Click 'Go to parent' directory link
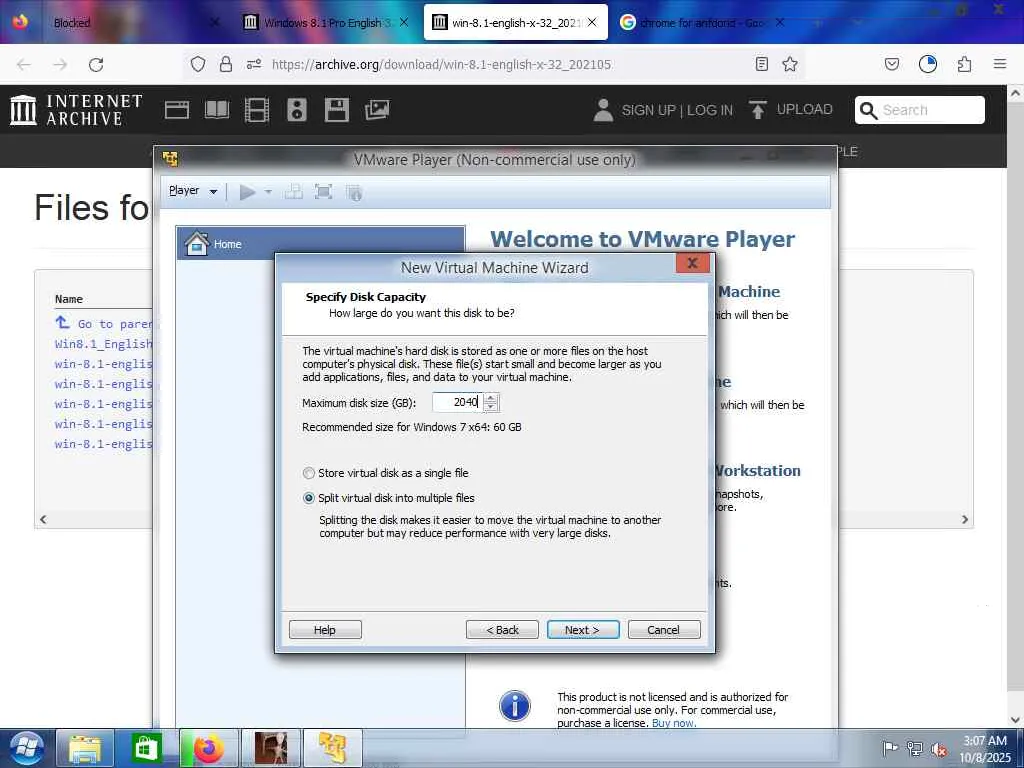The height and width of the screenshot is (768, 1024). point(104,323)
